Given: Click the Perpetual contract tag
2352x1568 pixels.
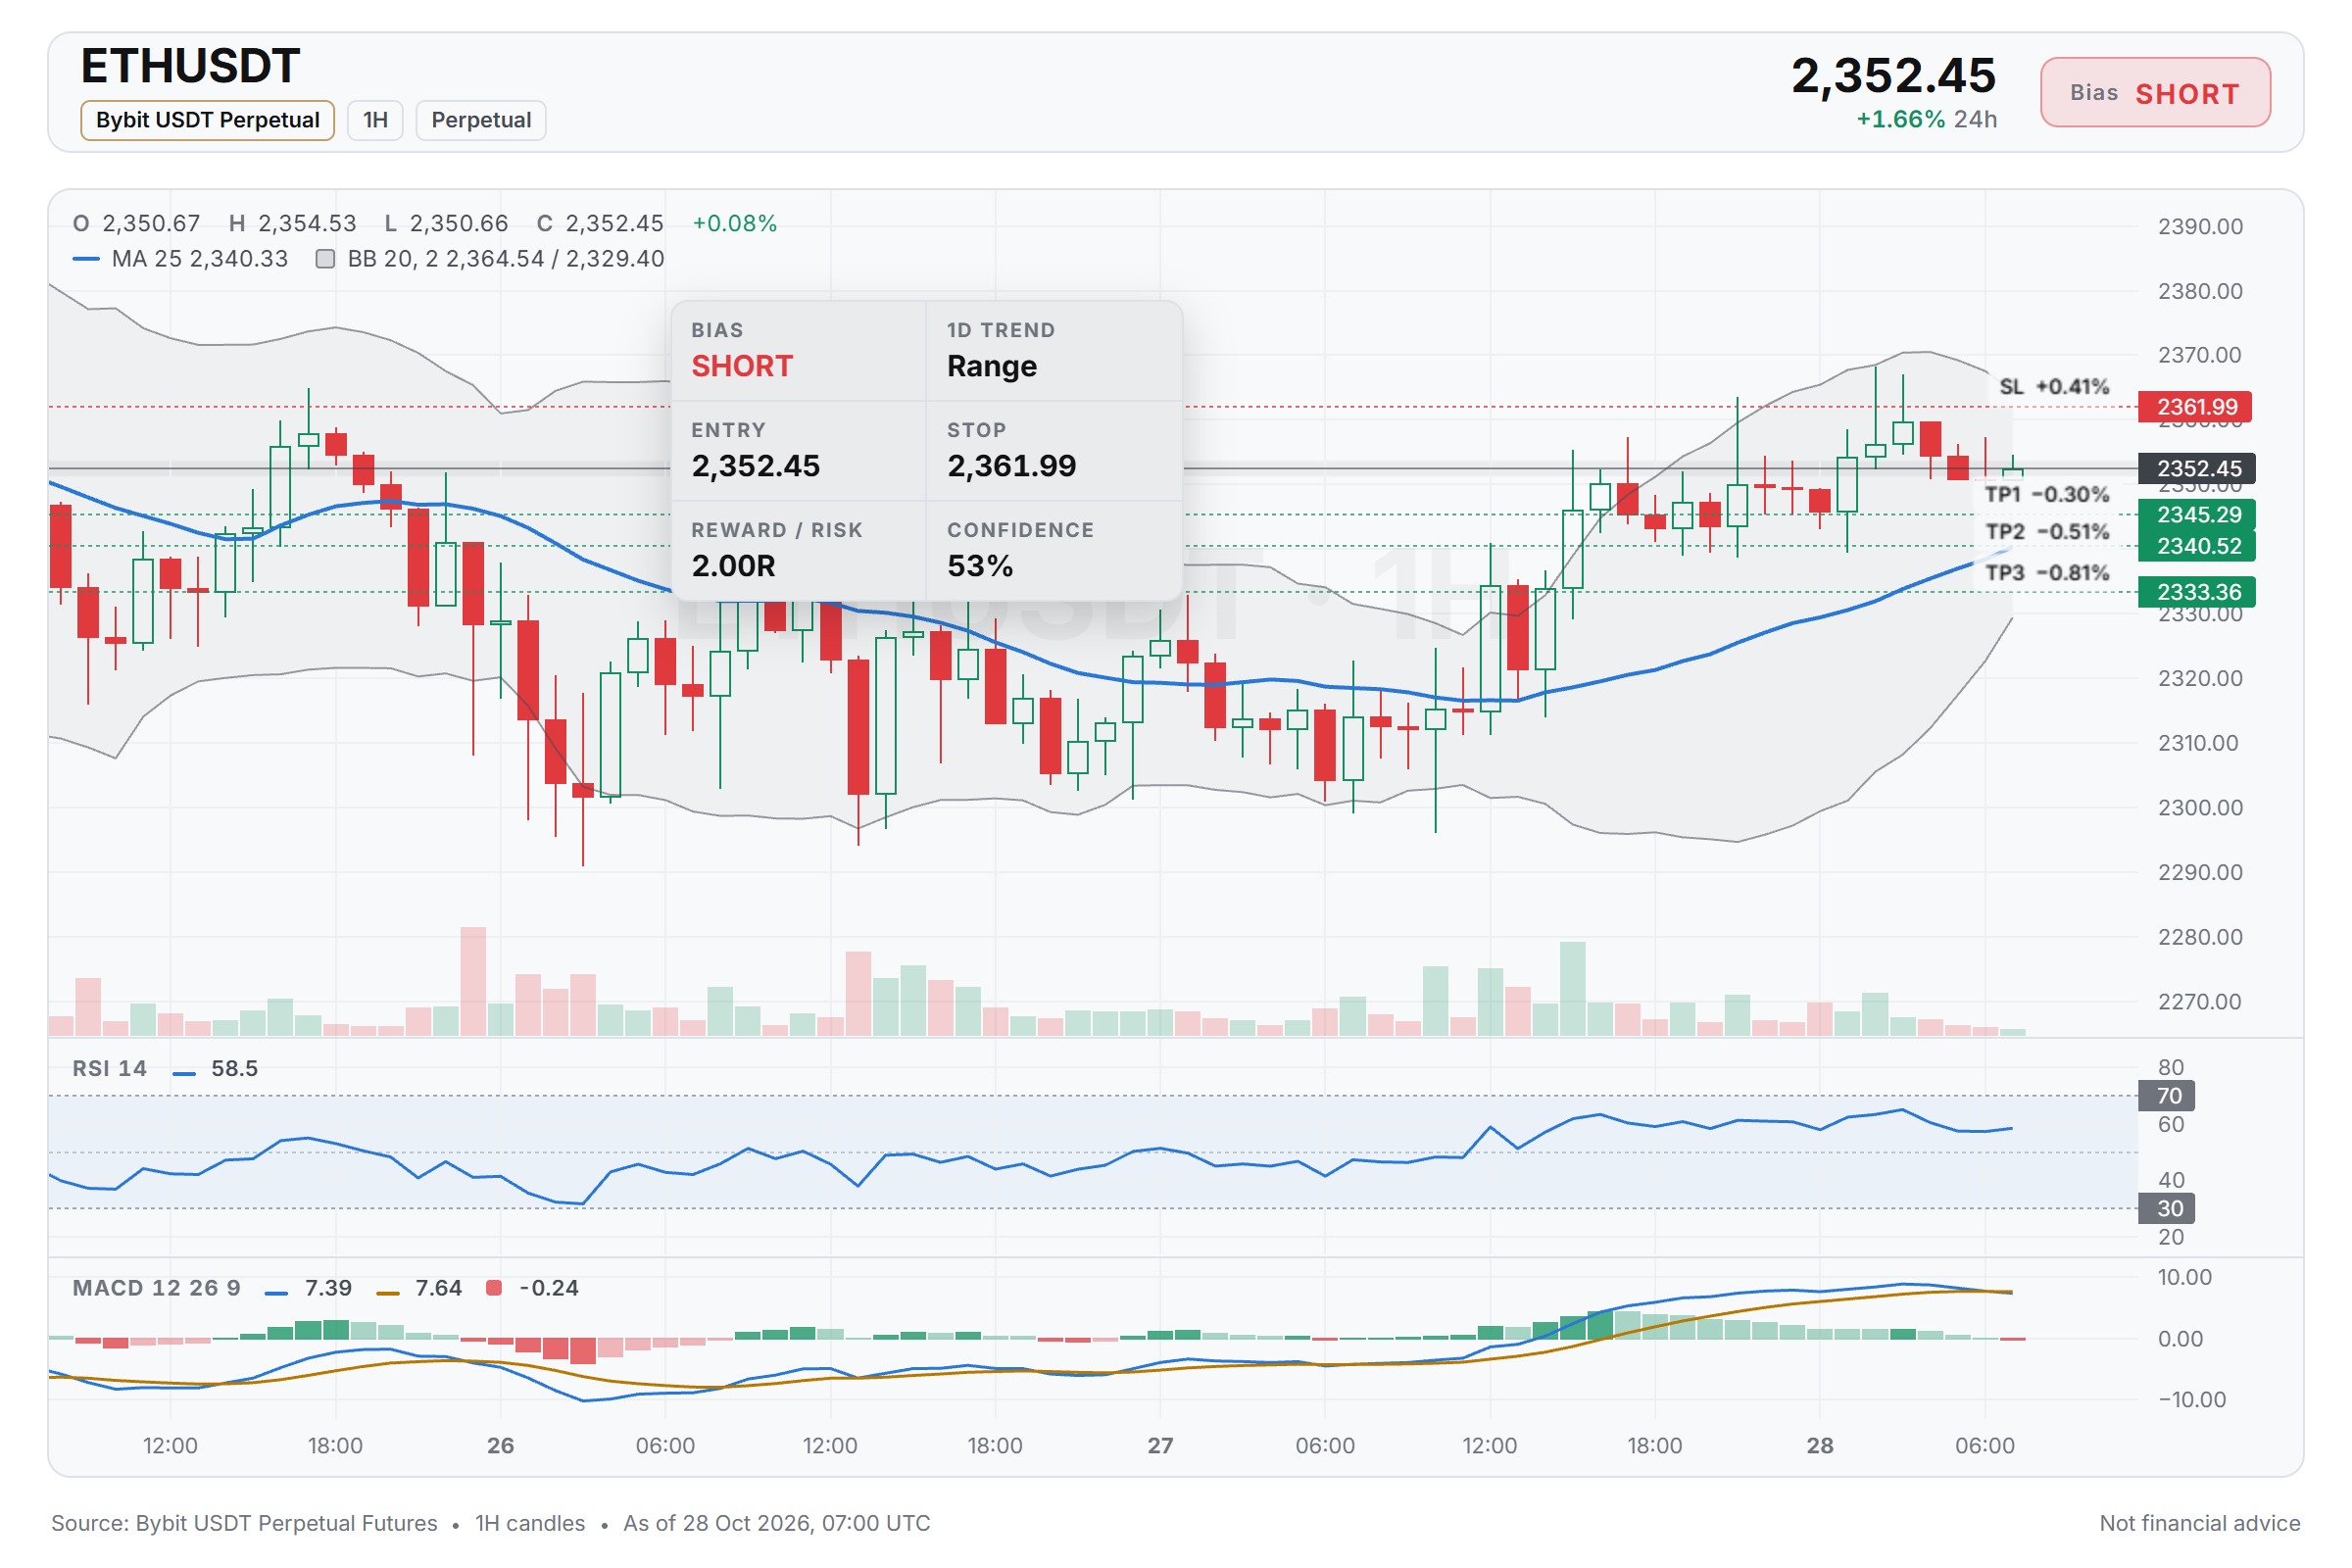Looking at the screenshot, I should (481, 120).
